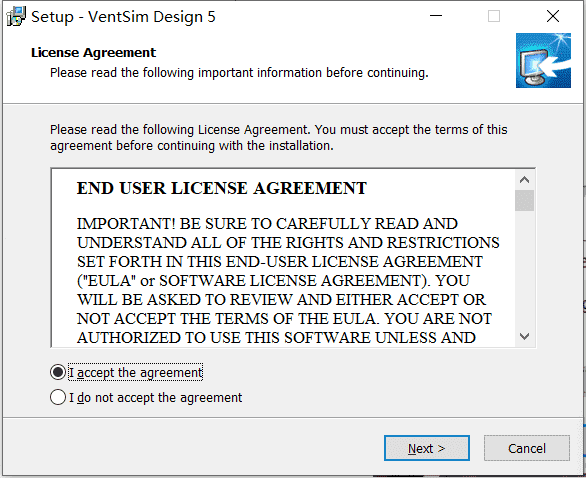Viewport: 586px width, 478px height.
Task: Click the license scrollbar thumb
Action: [524, 201]
